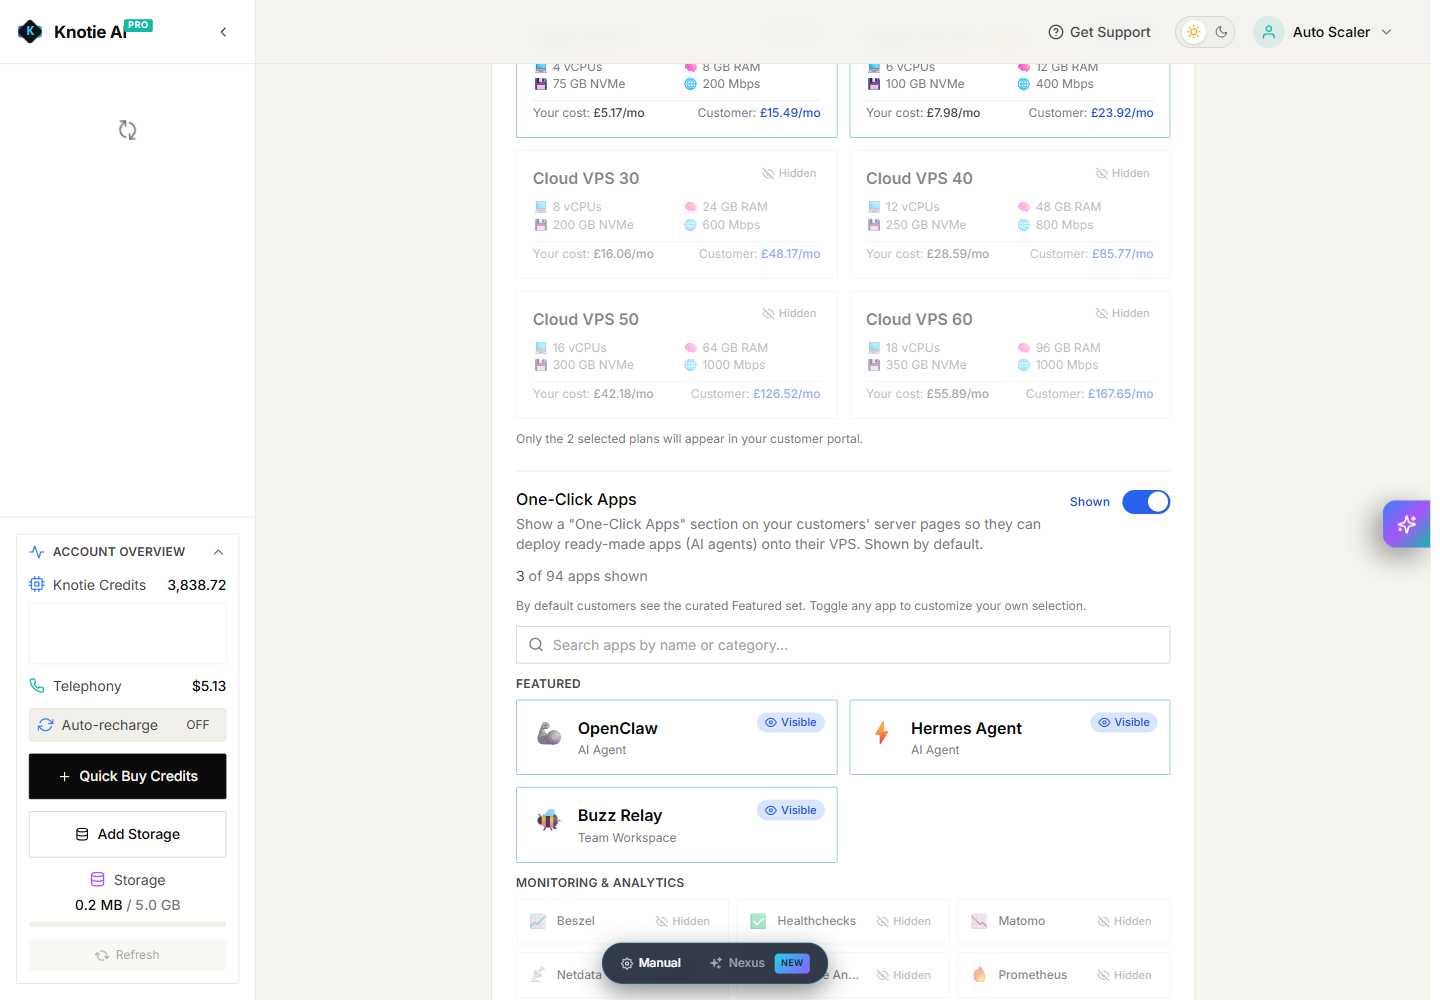Click the Knotie Credits chip icon
This screenshot has height=1000, width=1440.
pos(37,584)
